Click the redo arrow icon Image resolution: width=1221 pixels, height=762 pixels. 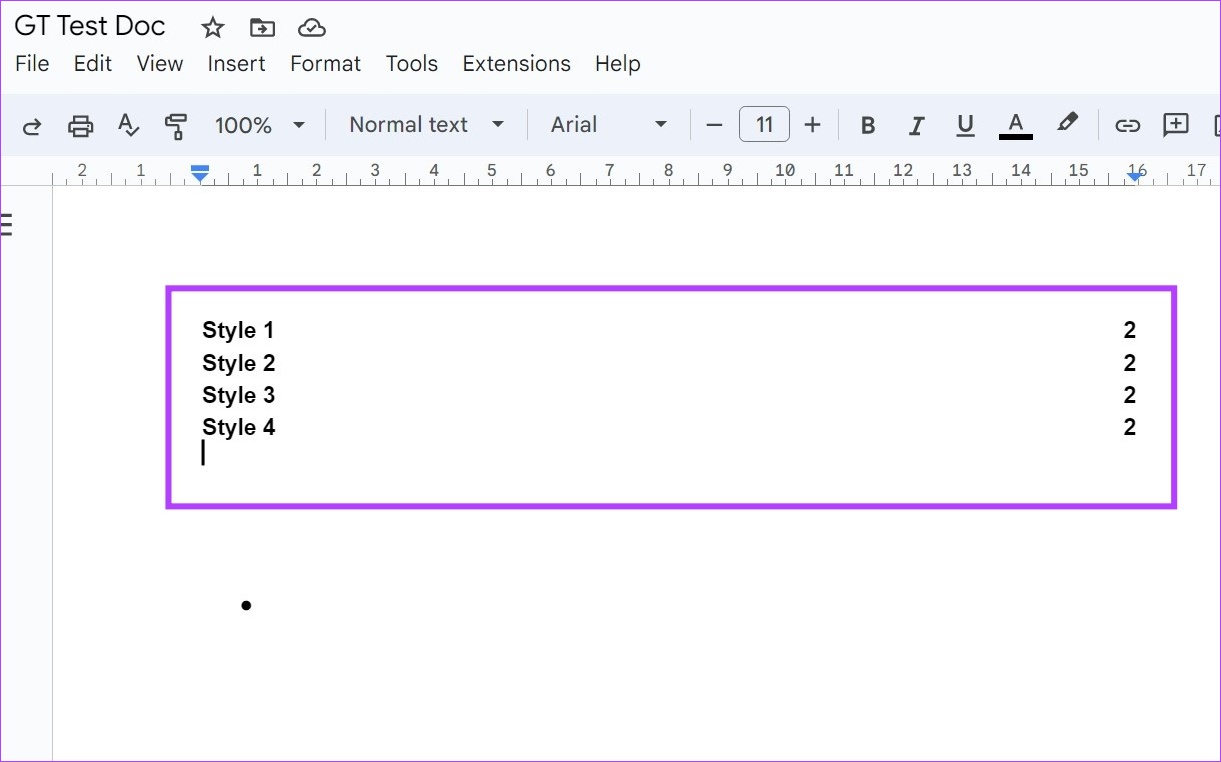tap(32, 125)
